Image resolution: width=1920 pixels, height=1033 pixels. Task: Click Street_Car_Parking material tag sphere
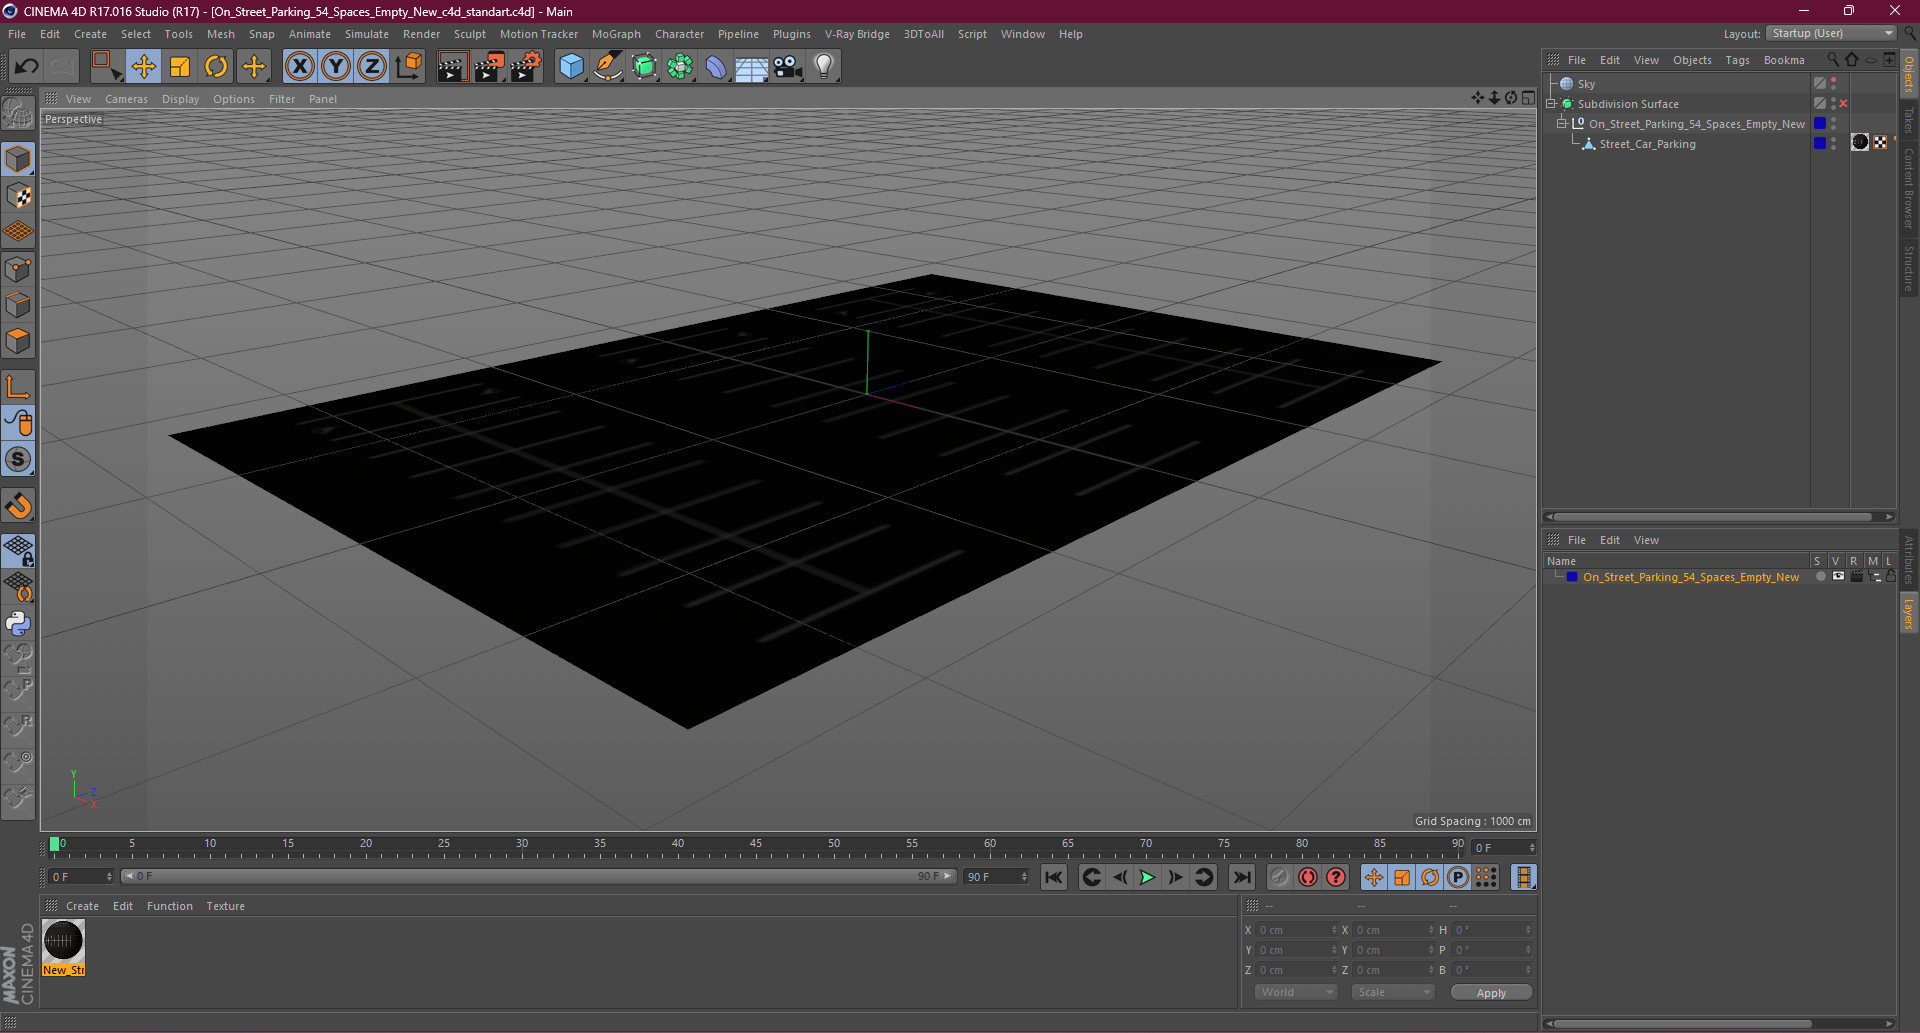(x=1860, y=142)
